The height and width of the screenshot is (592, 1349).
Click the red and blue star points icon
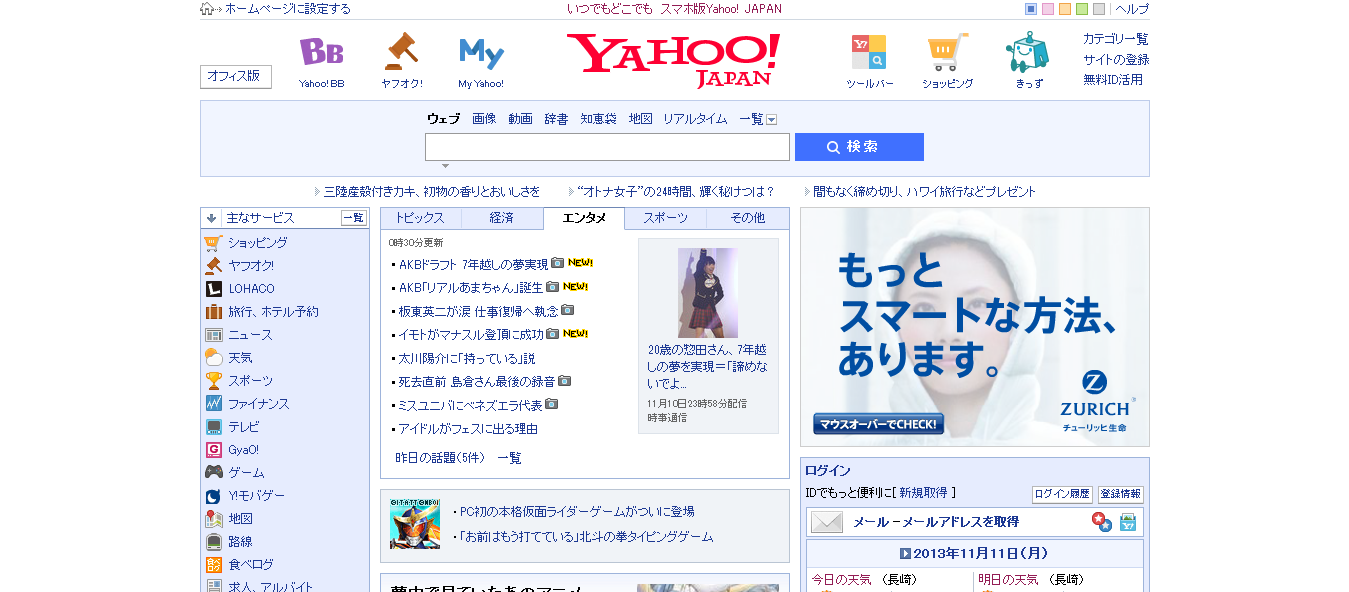pyautogui.click(x=1101, y=522)
